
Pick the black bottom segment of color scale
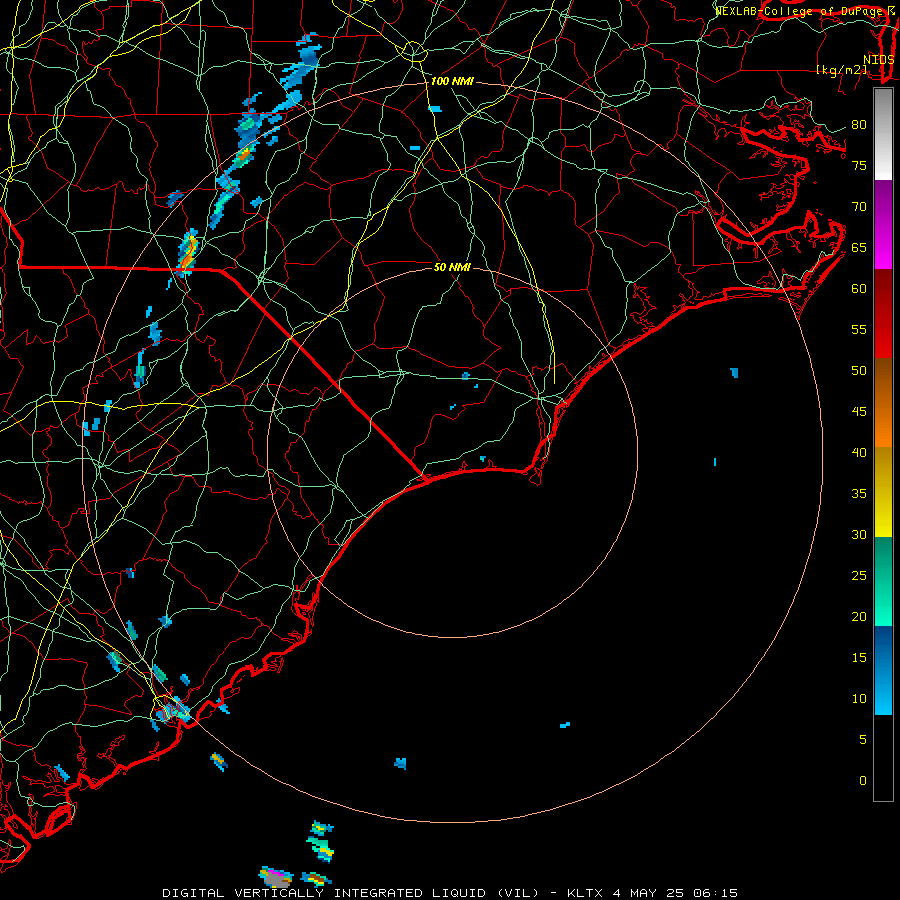(883, 758)
